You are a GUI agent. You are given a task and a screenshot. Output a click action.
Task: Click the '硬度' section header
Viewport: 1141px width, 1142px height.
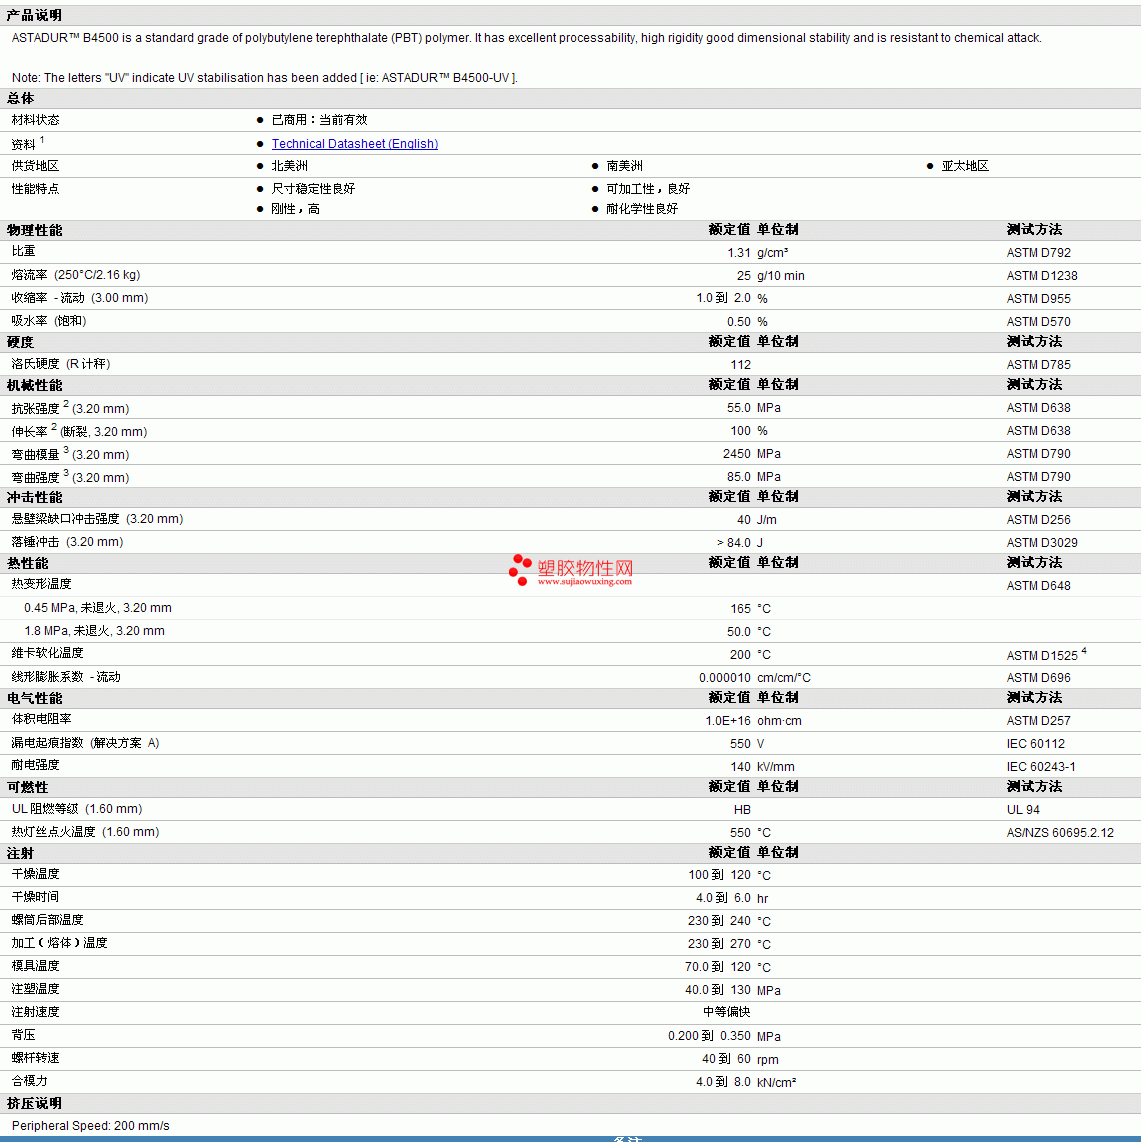20,342
